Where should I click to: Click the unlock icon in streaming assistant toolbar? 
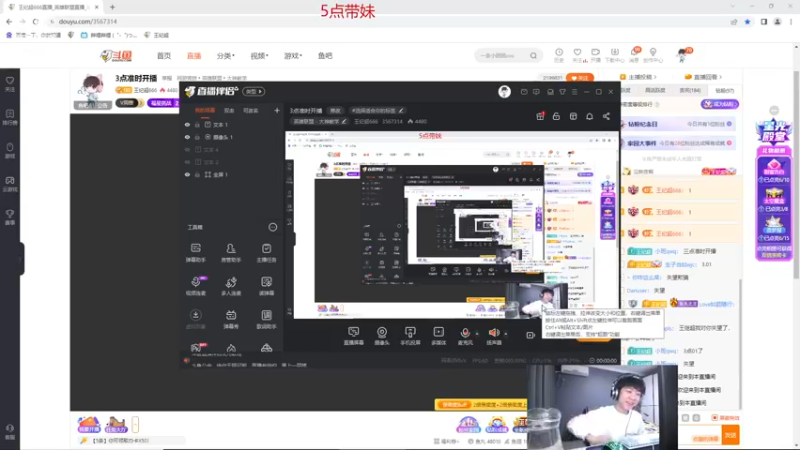(x=556, y=116)
